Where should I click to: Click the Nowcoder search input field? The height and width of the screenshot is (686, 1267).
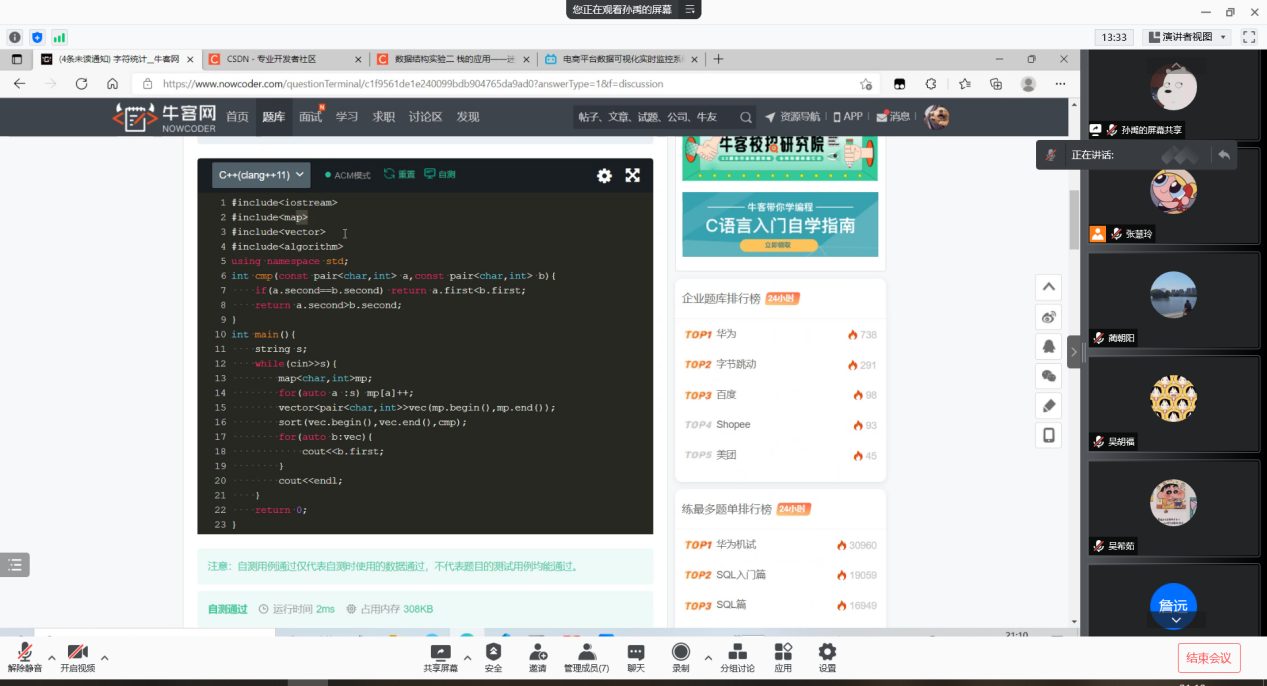click(655, 117)
